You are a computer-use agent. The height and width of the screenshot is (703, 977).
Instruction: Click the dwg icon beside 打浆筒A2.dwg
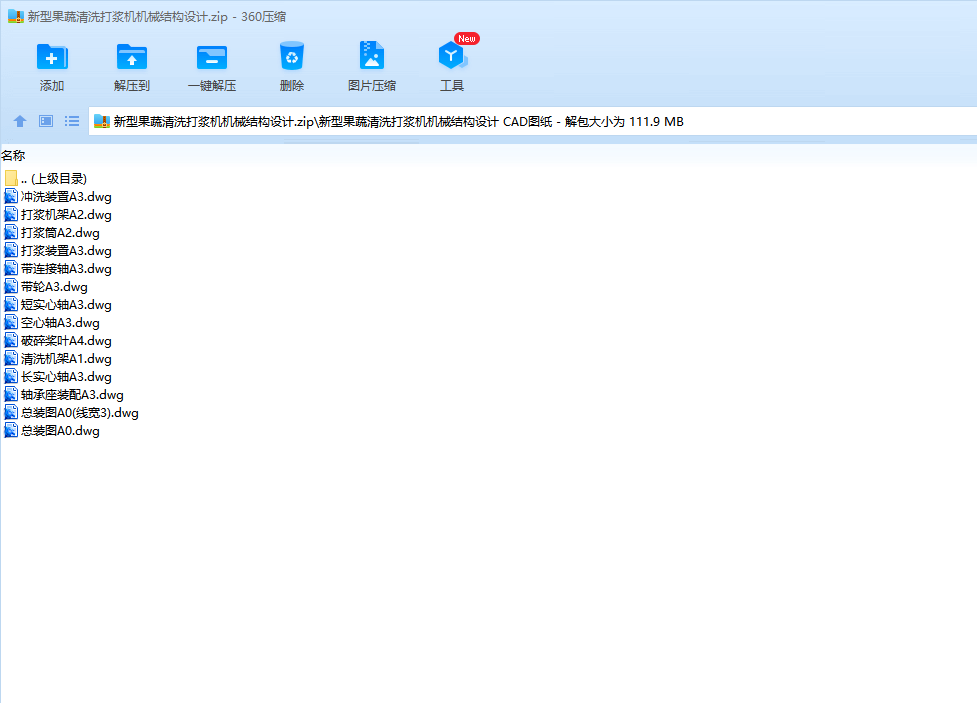(x=11, y=233)
